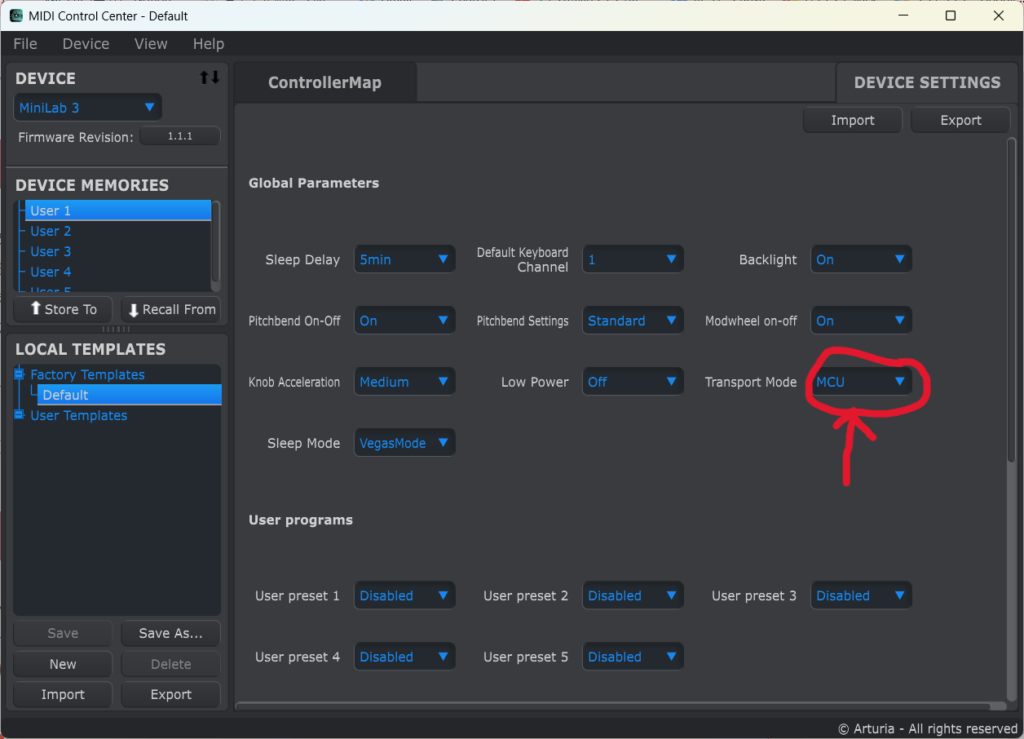Open the Sleep Delay dropdown
The image size is (1024, 739).
click(x=404, y=259)
